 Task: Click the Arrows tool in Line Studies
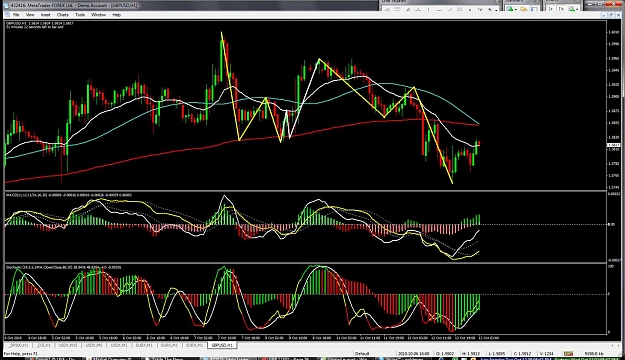click(x=490, y=10)
